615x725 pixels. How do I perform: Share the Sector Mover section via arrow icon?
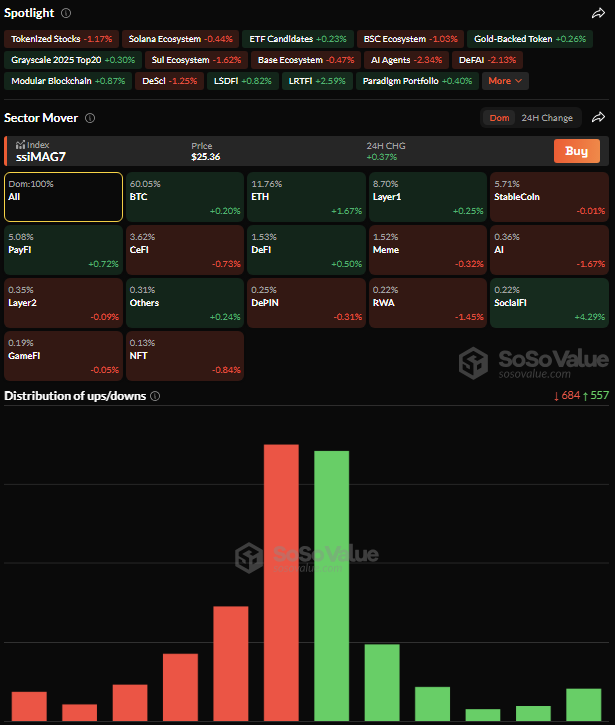point(598,117)
